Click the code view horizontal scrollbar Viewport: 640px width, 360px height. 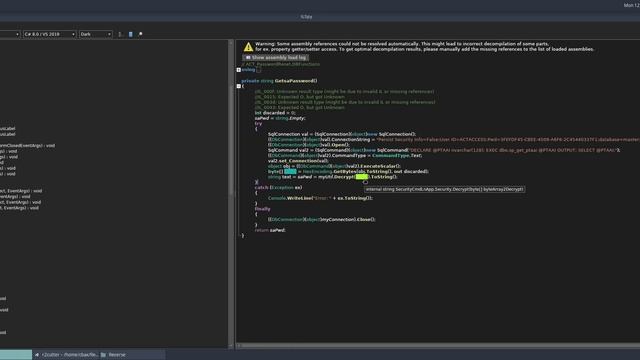pos(438,345)
